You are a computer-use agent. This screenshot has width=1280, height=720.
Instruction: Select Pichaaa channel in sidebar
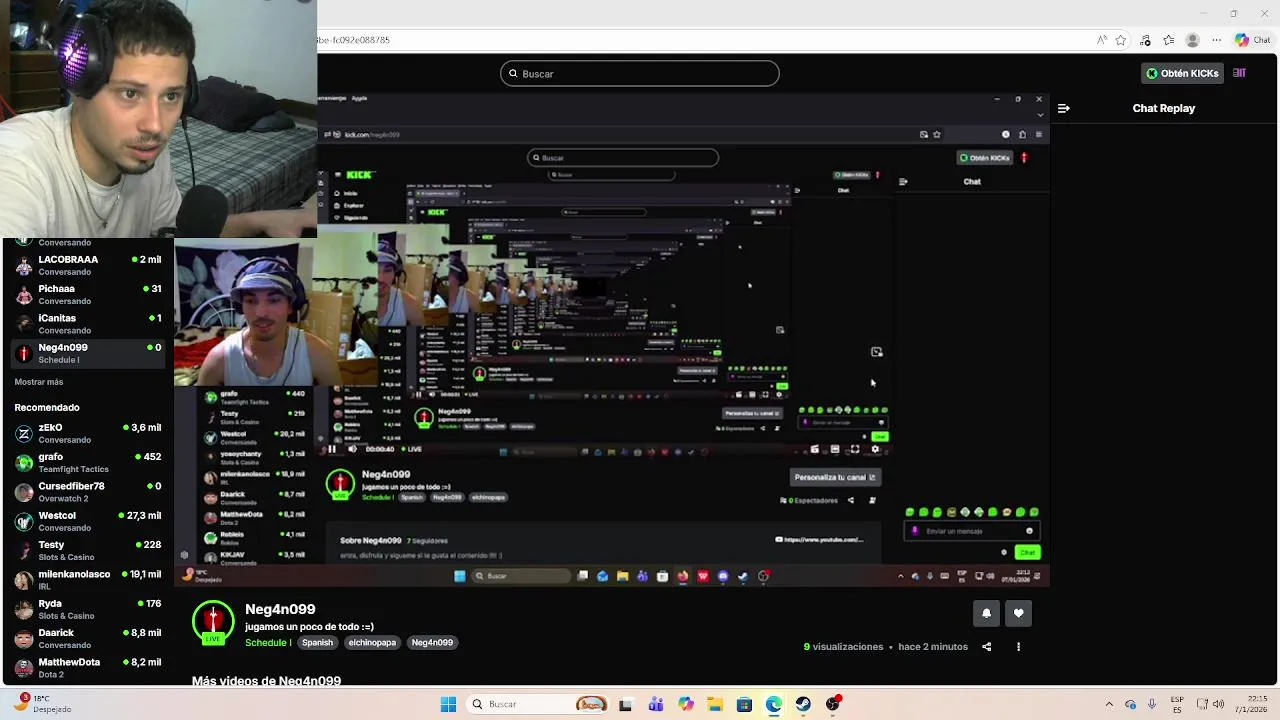coord(88,294)
